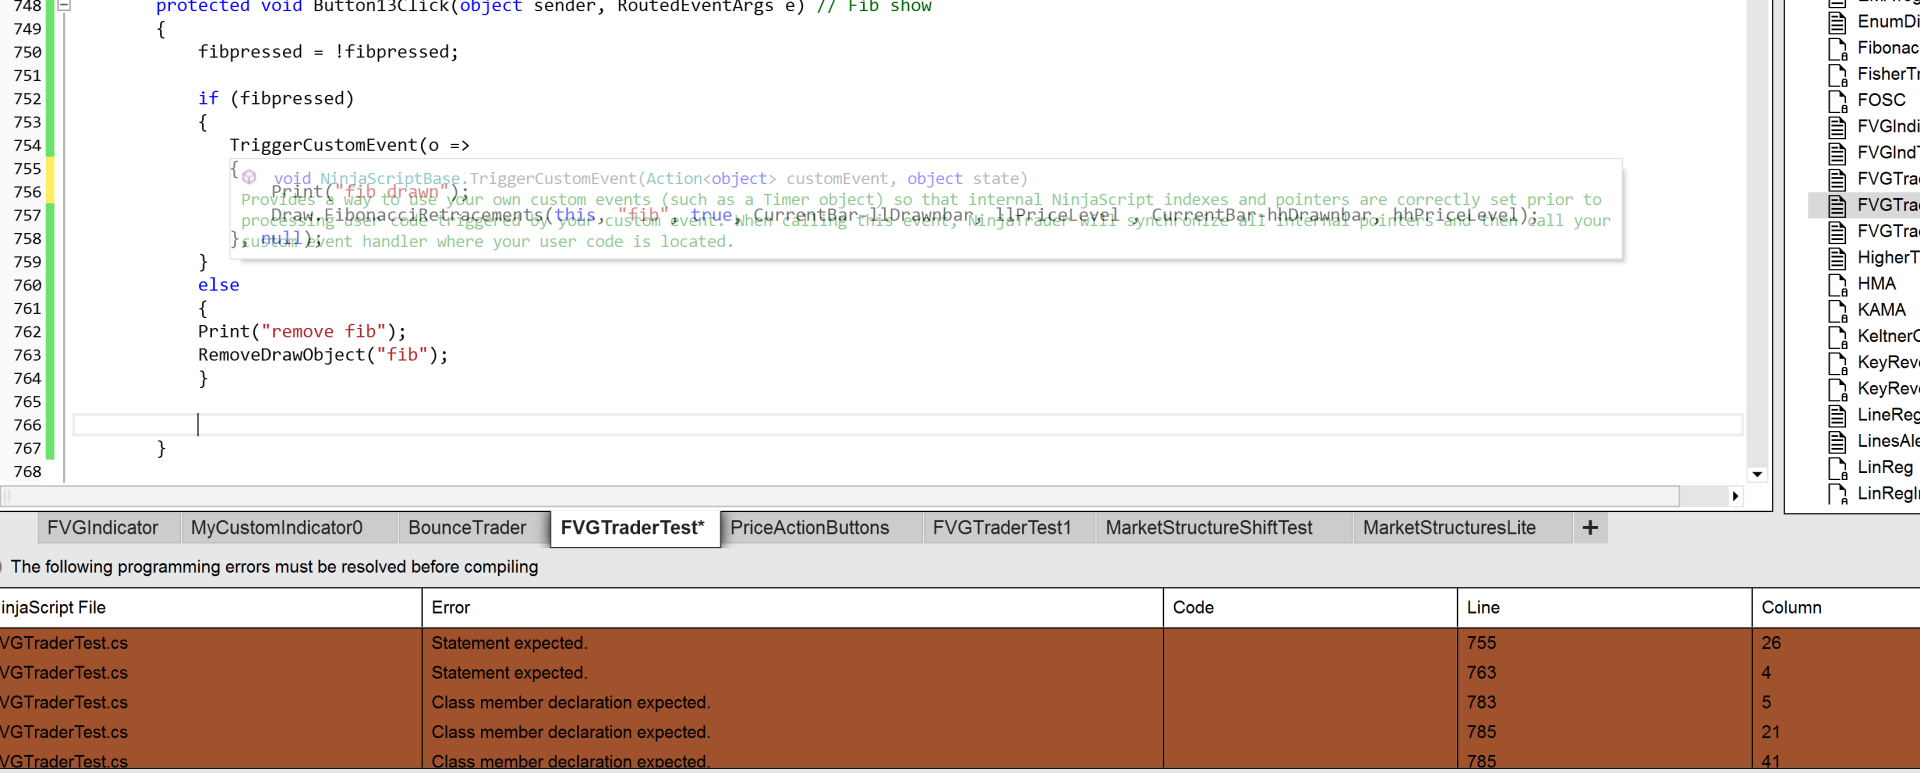Image resolution: width=1920 pixels, height=773 pixels.
Task: Add a new editor tab
Action: [x=1590, y=528]
